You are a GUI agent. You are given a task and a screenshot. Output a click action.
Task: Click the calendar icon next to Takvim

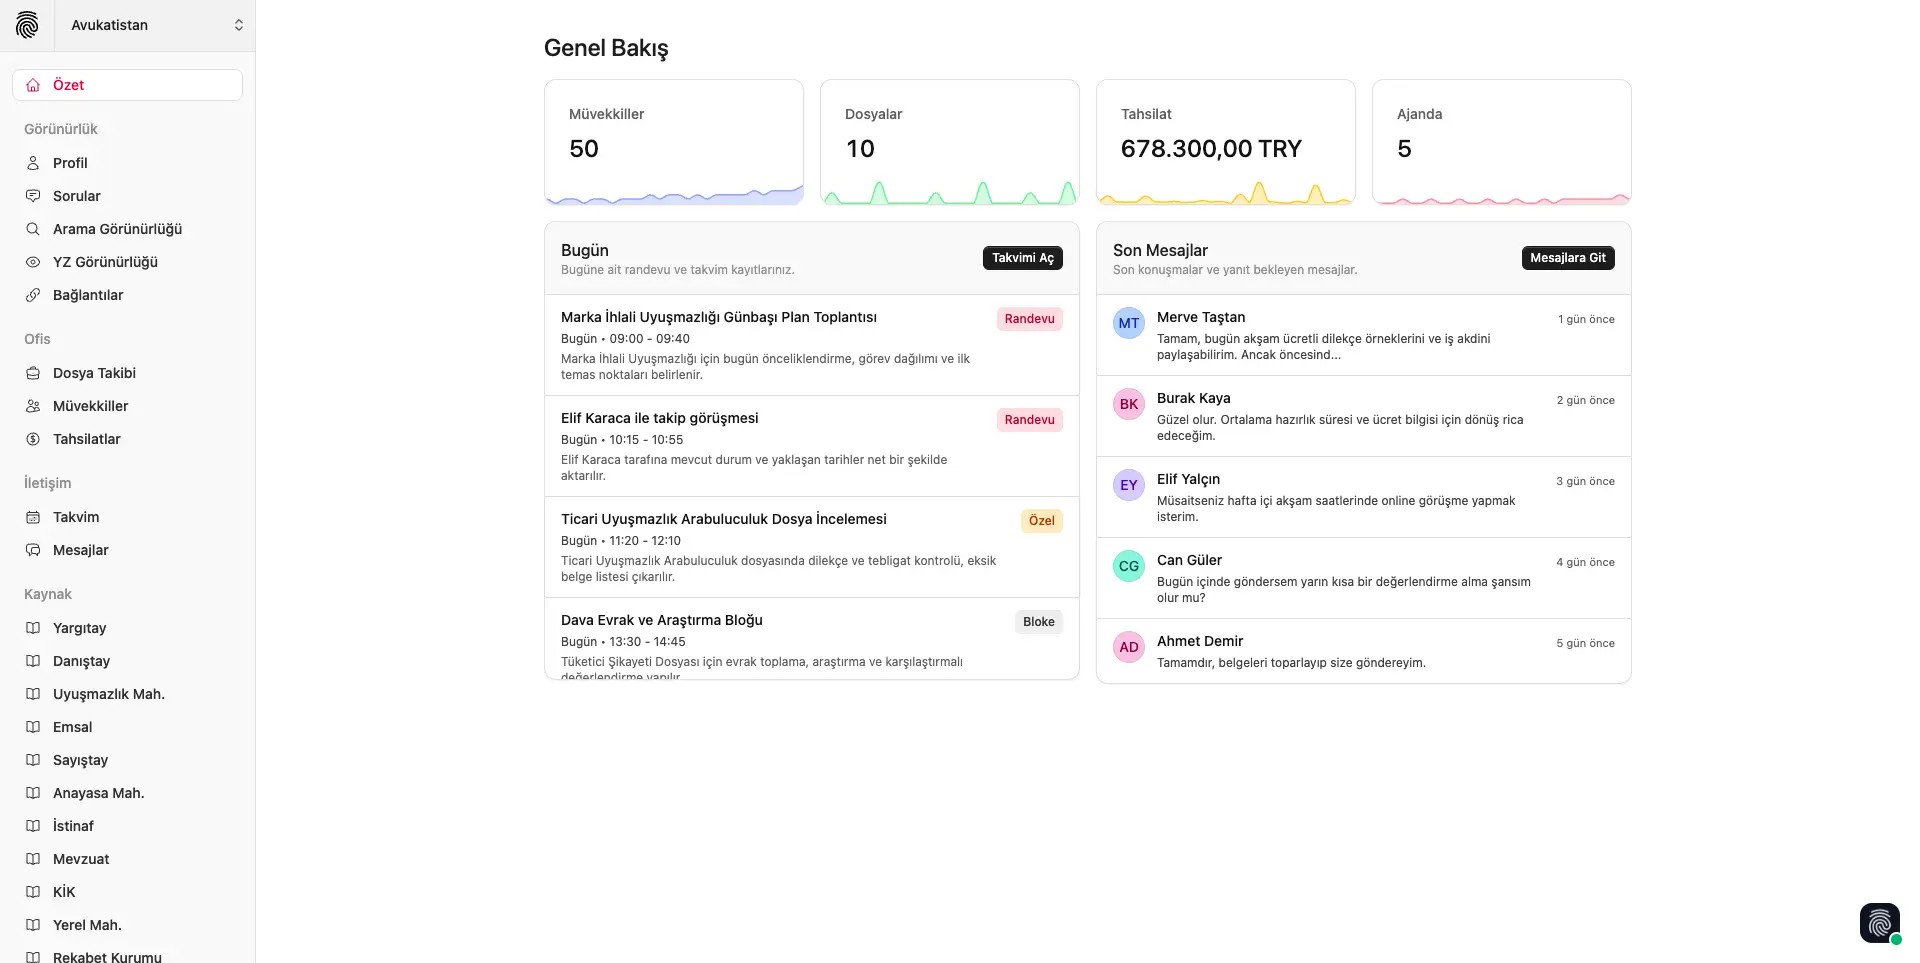33,517
